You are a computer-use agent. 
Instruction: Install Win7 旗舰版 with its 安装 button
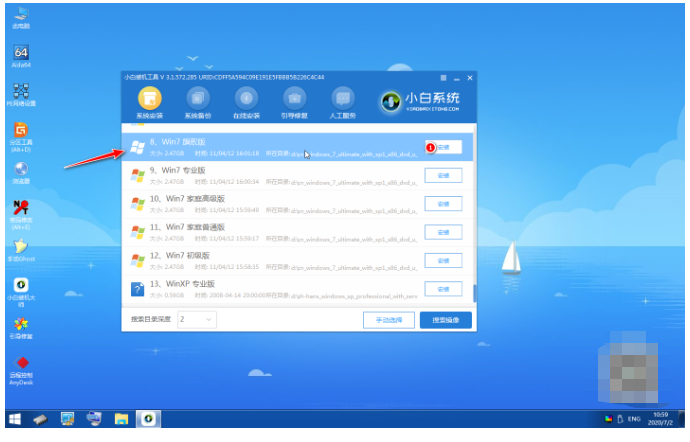point(443,147)
